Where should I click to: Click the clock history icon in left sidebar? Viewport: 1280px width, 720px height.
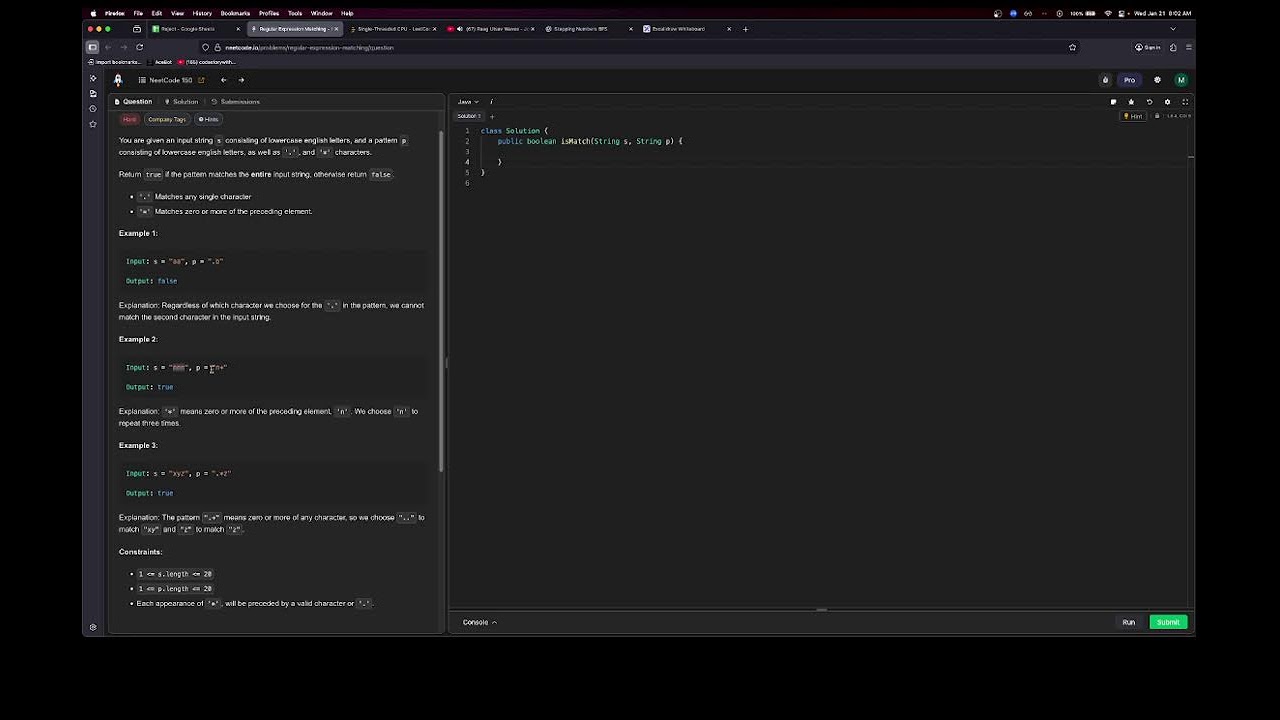(93, 109)
